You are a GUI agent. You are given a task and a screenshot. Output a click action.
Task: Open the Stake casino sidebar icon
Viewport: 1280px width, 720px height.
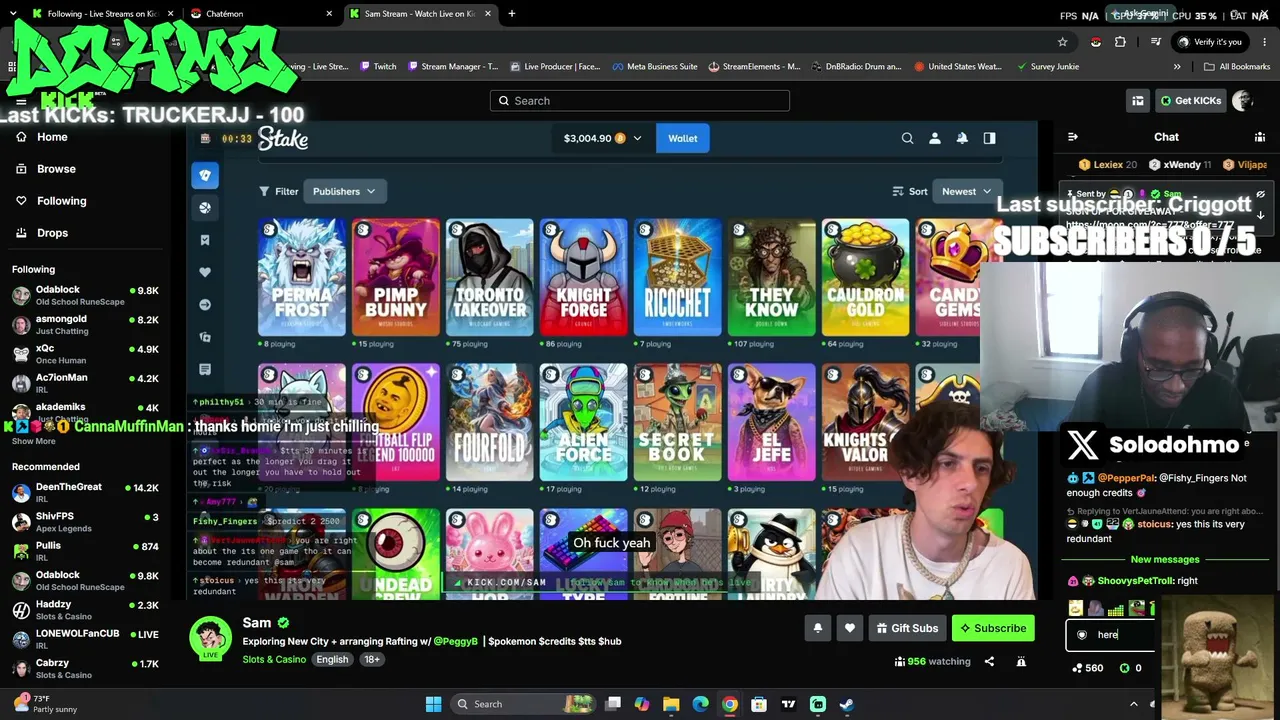[x=205, y=175]
